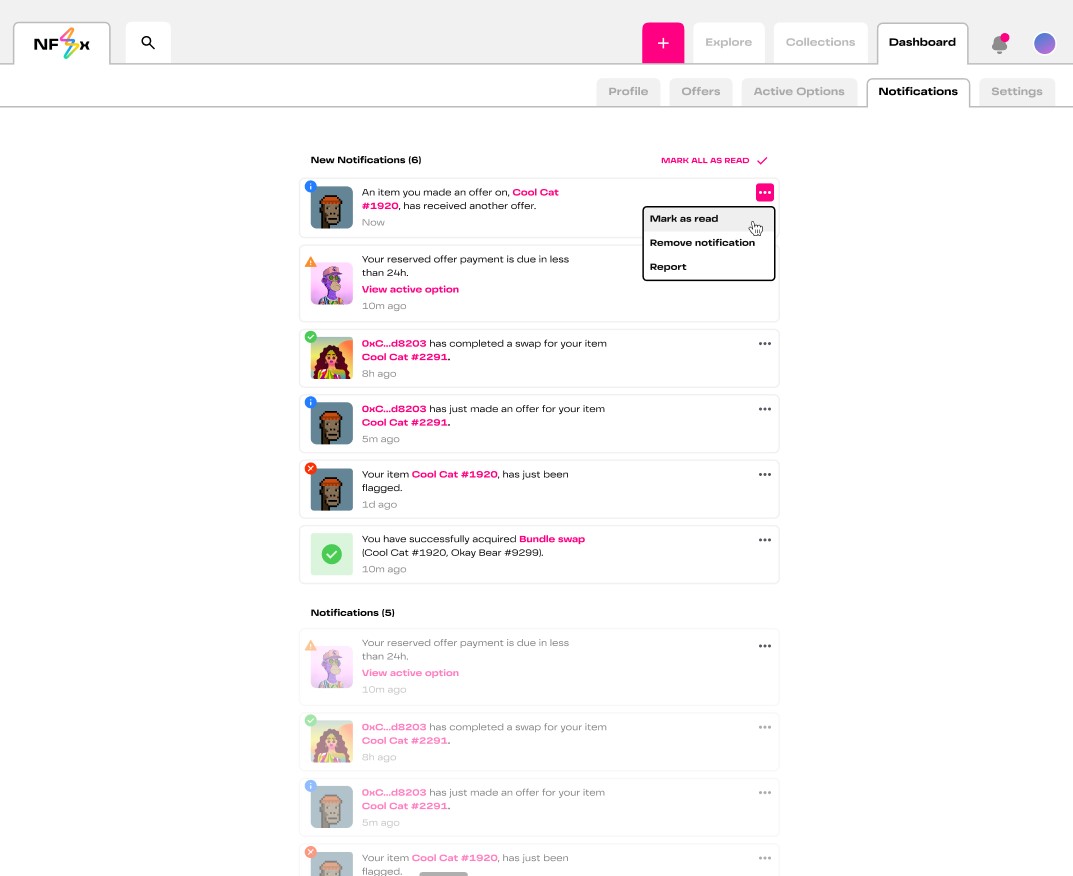
Task: Open the search magnifier icon
Action: [x=148, y=43]
